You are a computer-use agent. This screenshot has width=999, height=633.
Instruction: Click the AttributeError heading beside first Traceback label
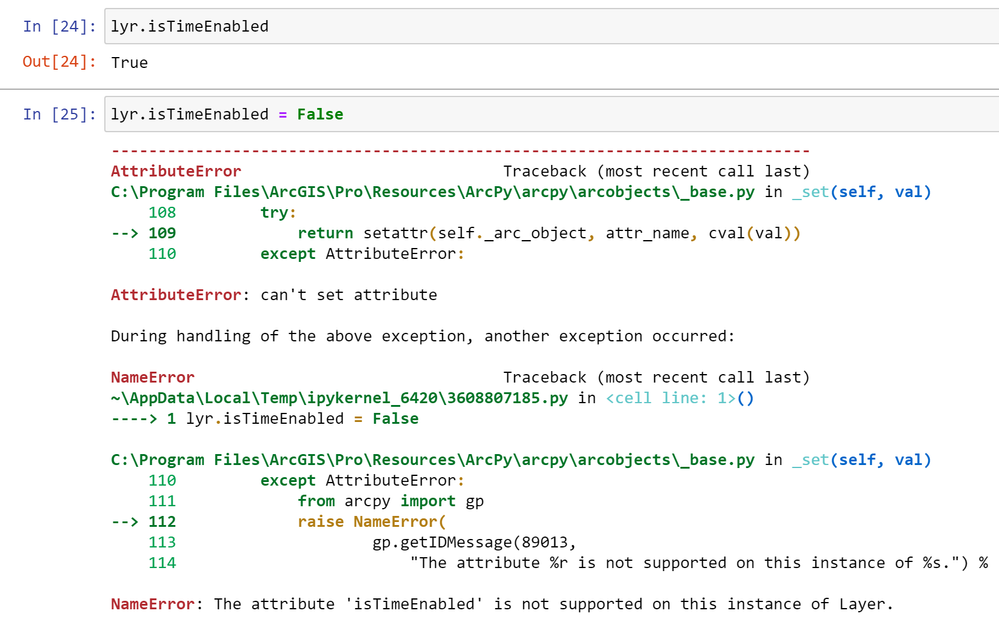(176, 171)
